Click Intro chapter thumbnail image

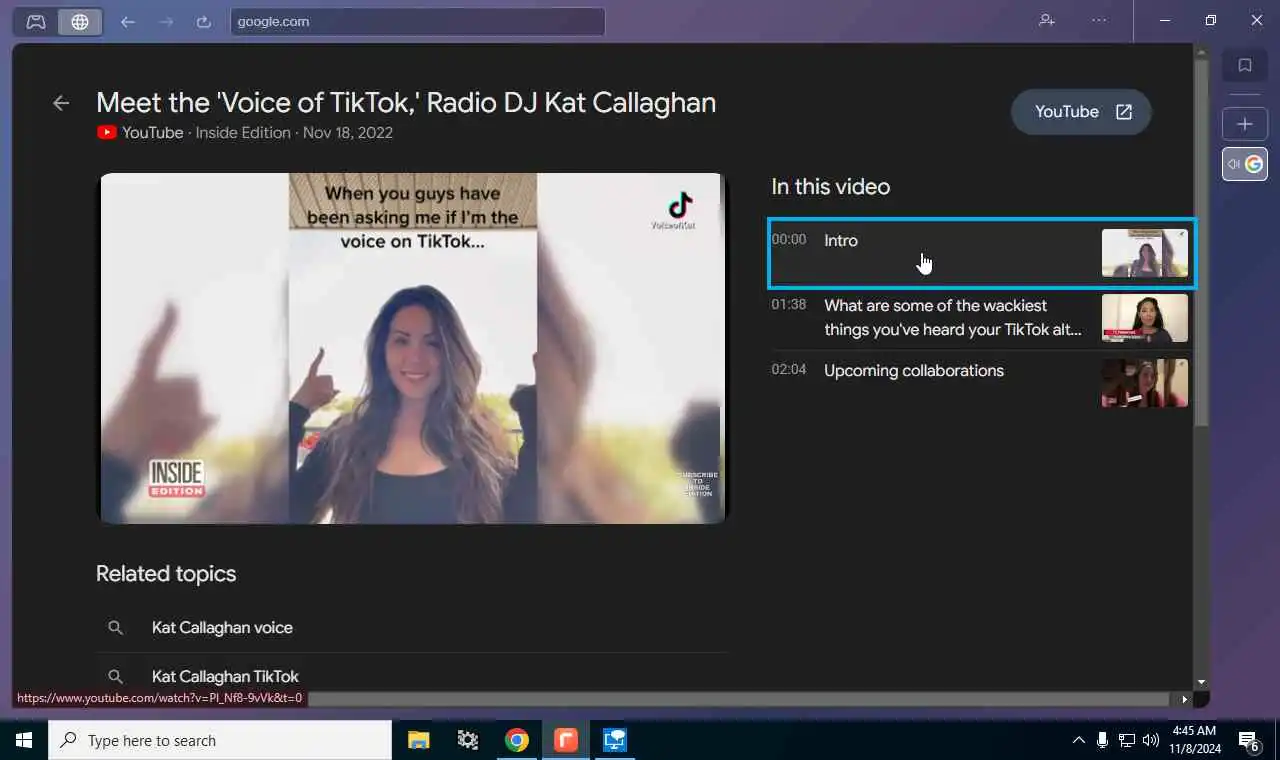(1145, 253)
